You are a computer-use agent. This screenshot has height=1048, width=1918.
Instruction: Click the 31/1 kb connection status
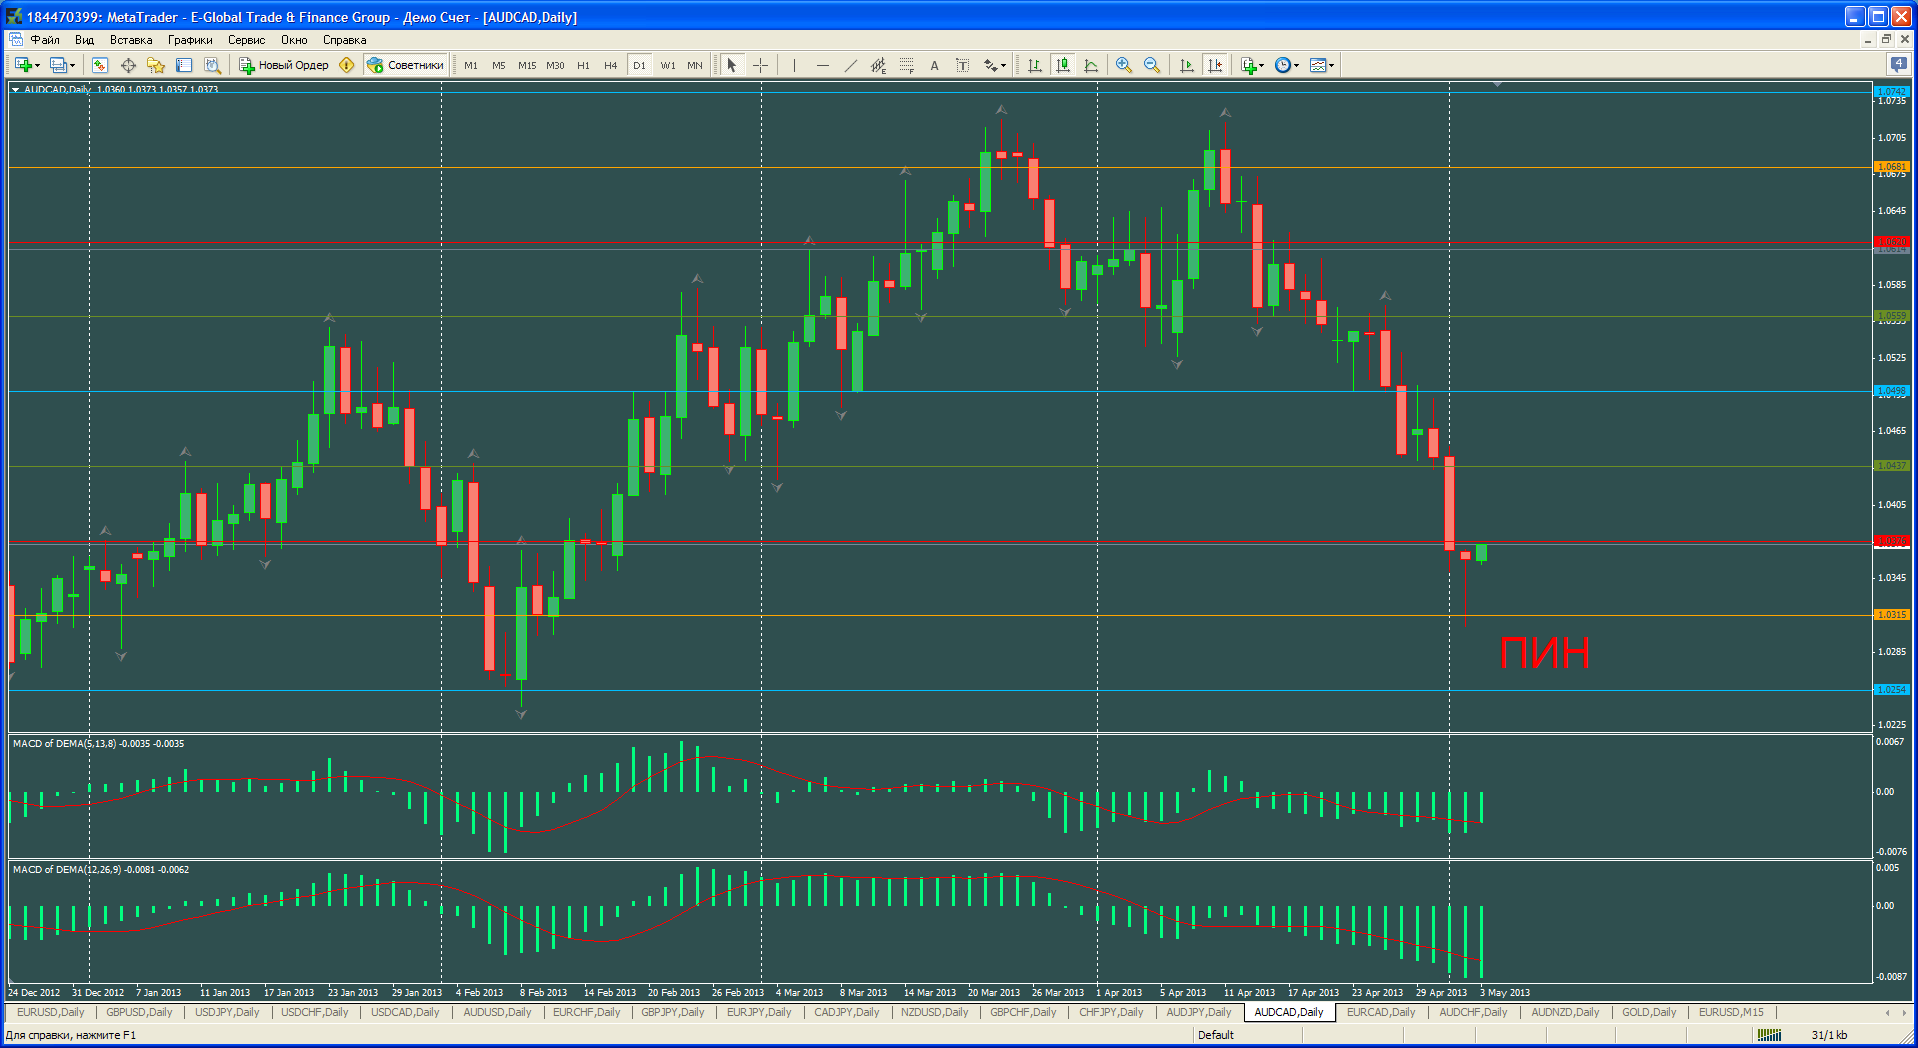pos(1829,1035)
